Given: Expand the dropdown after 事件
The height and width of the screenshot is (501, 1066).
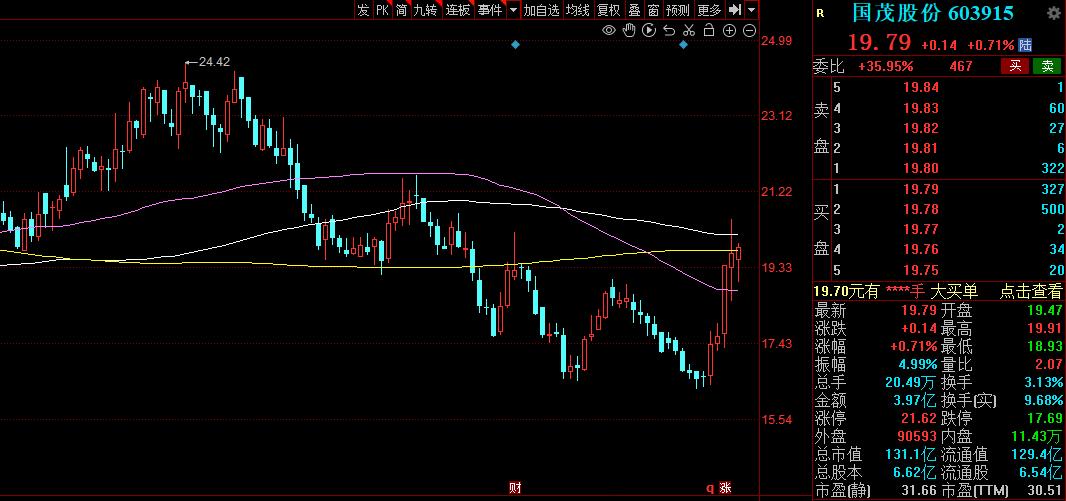Looking at the screenshot, I should point(513,10).
